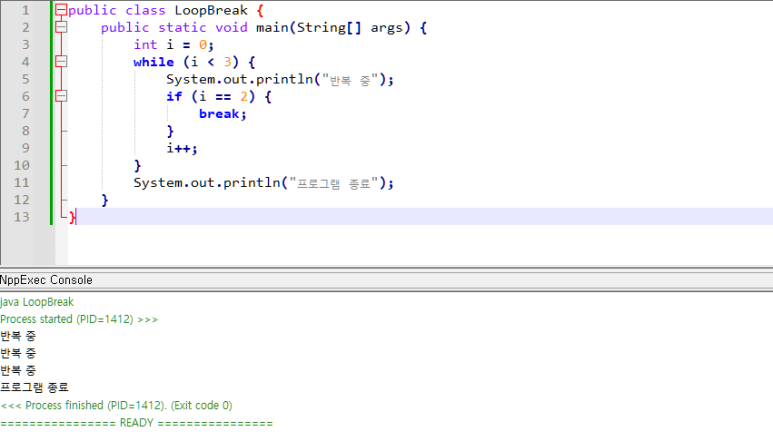Select line number 13 in margin
This screenshot has height=441, width=773.
click(22, 217)
